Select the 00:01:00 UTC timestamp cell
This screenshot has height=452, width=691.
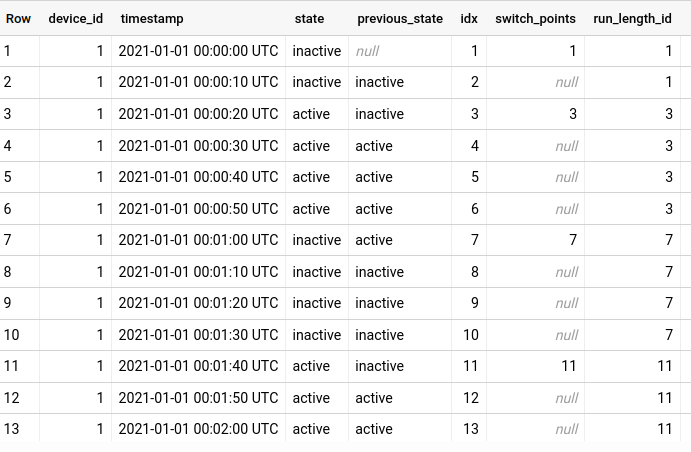[198, 240]
